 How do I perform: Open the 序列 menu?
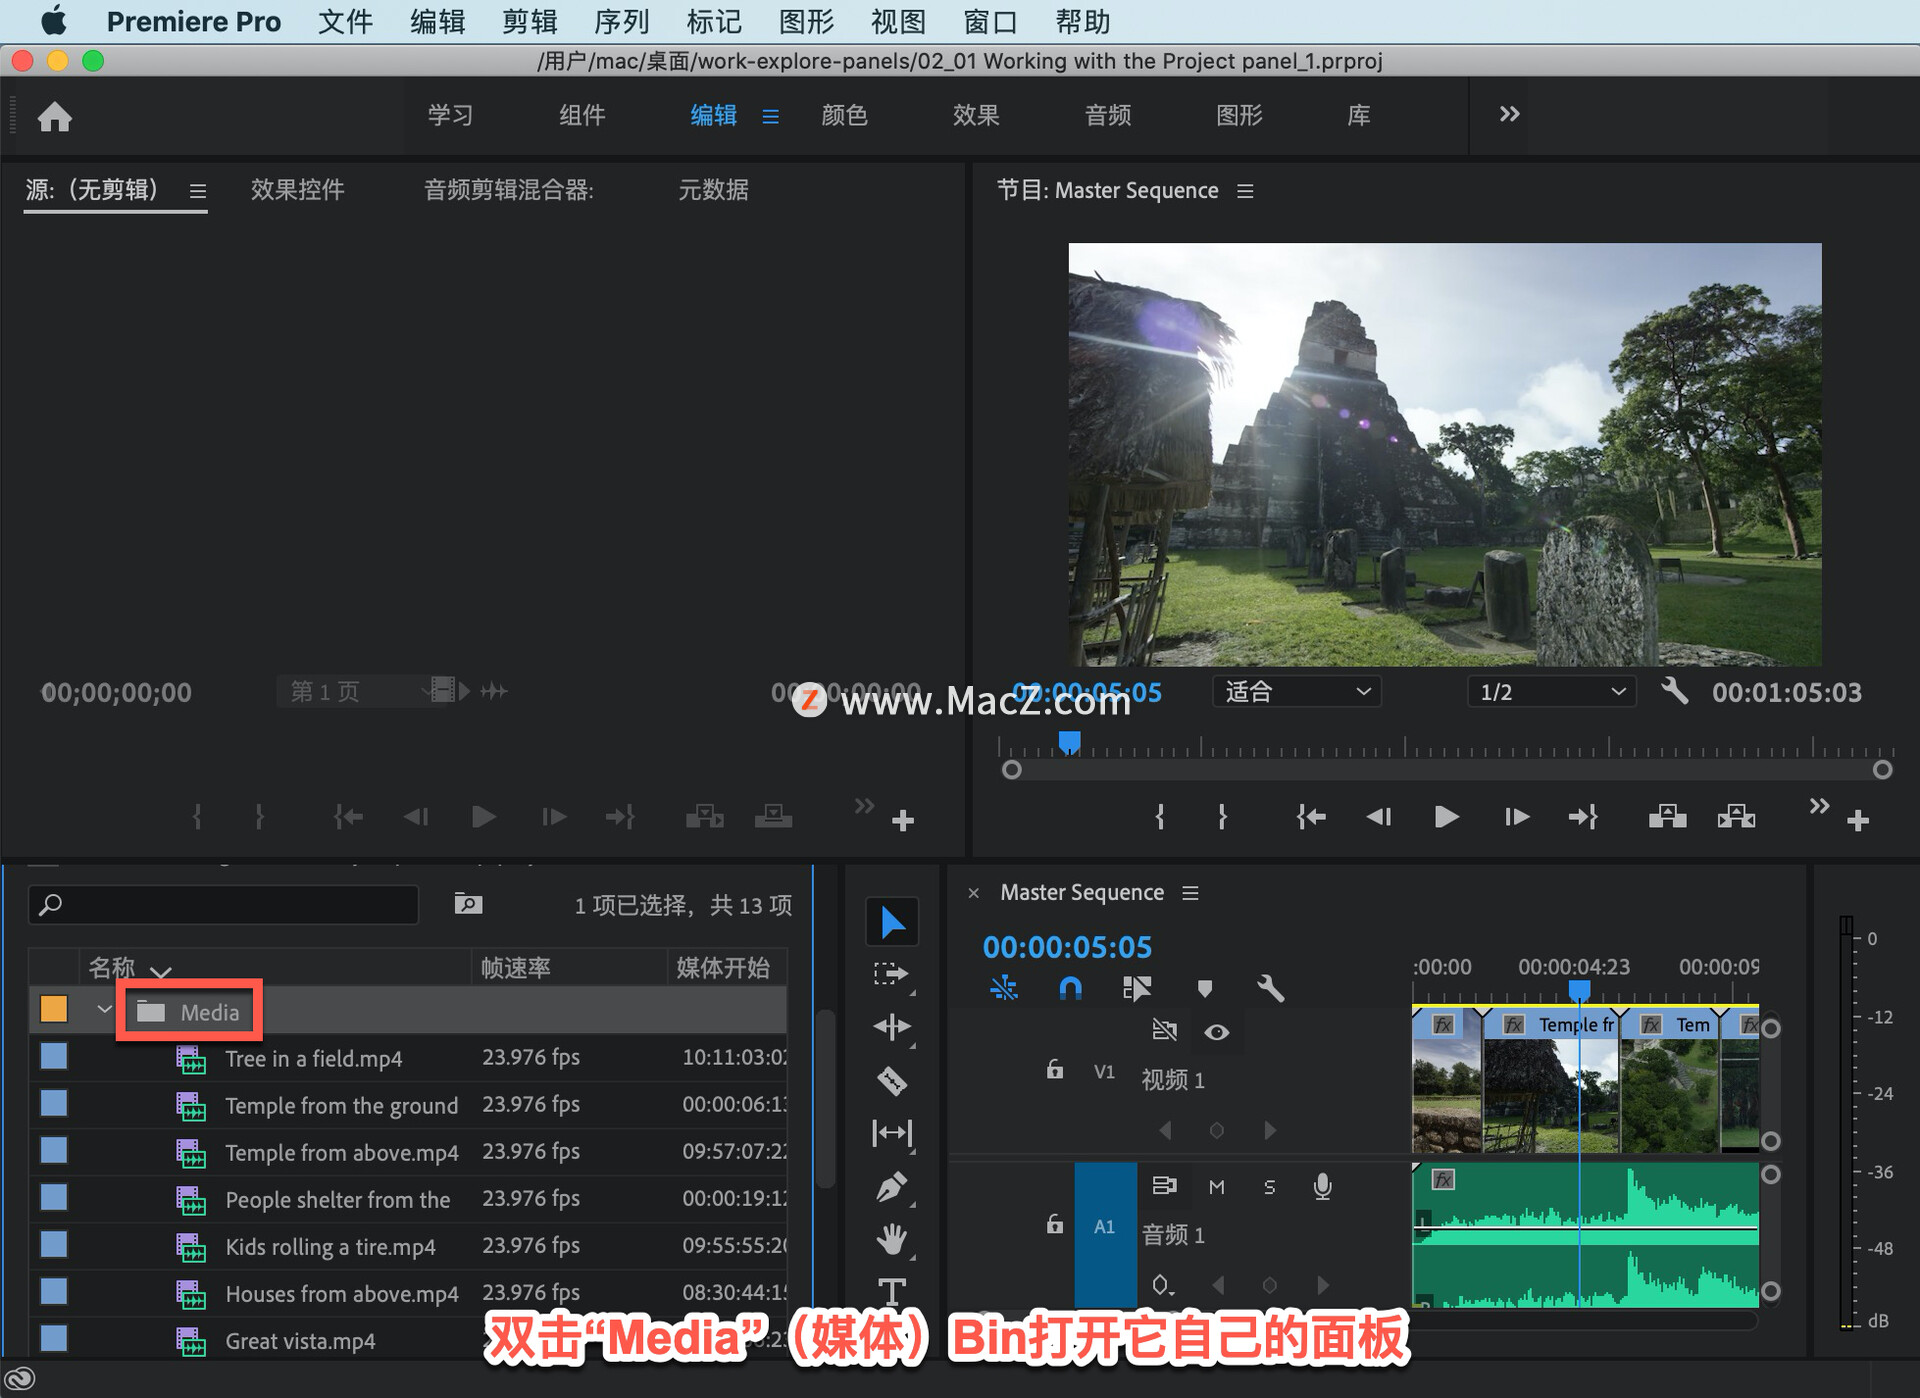click(x=621, y=21)
